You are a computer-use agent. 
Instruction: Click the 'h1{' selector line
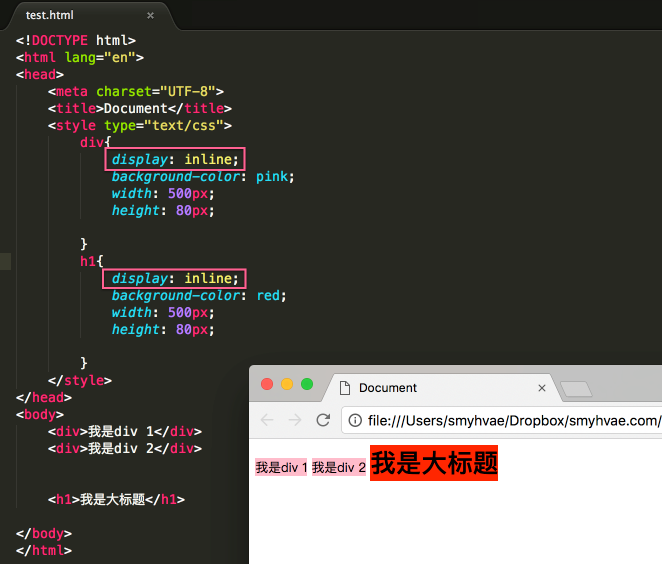pyautogui.click(x=92, y=261)
